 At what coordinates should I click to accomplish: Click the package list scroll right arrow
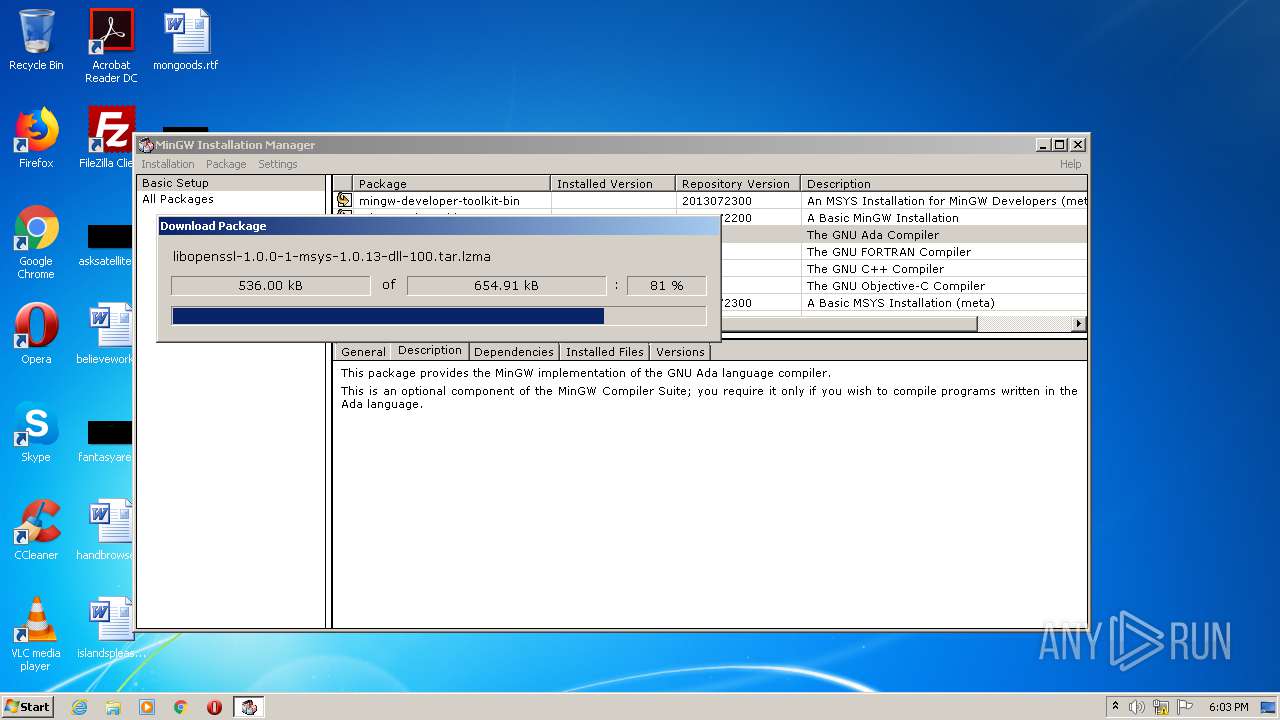tap(1079, 324)
